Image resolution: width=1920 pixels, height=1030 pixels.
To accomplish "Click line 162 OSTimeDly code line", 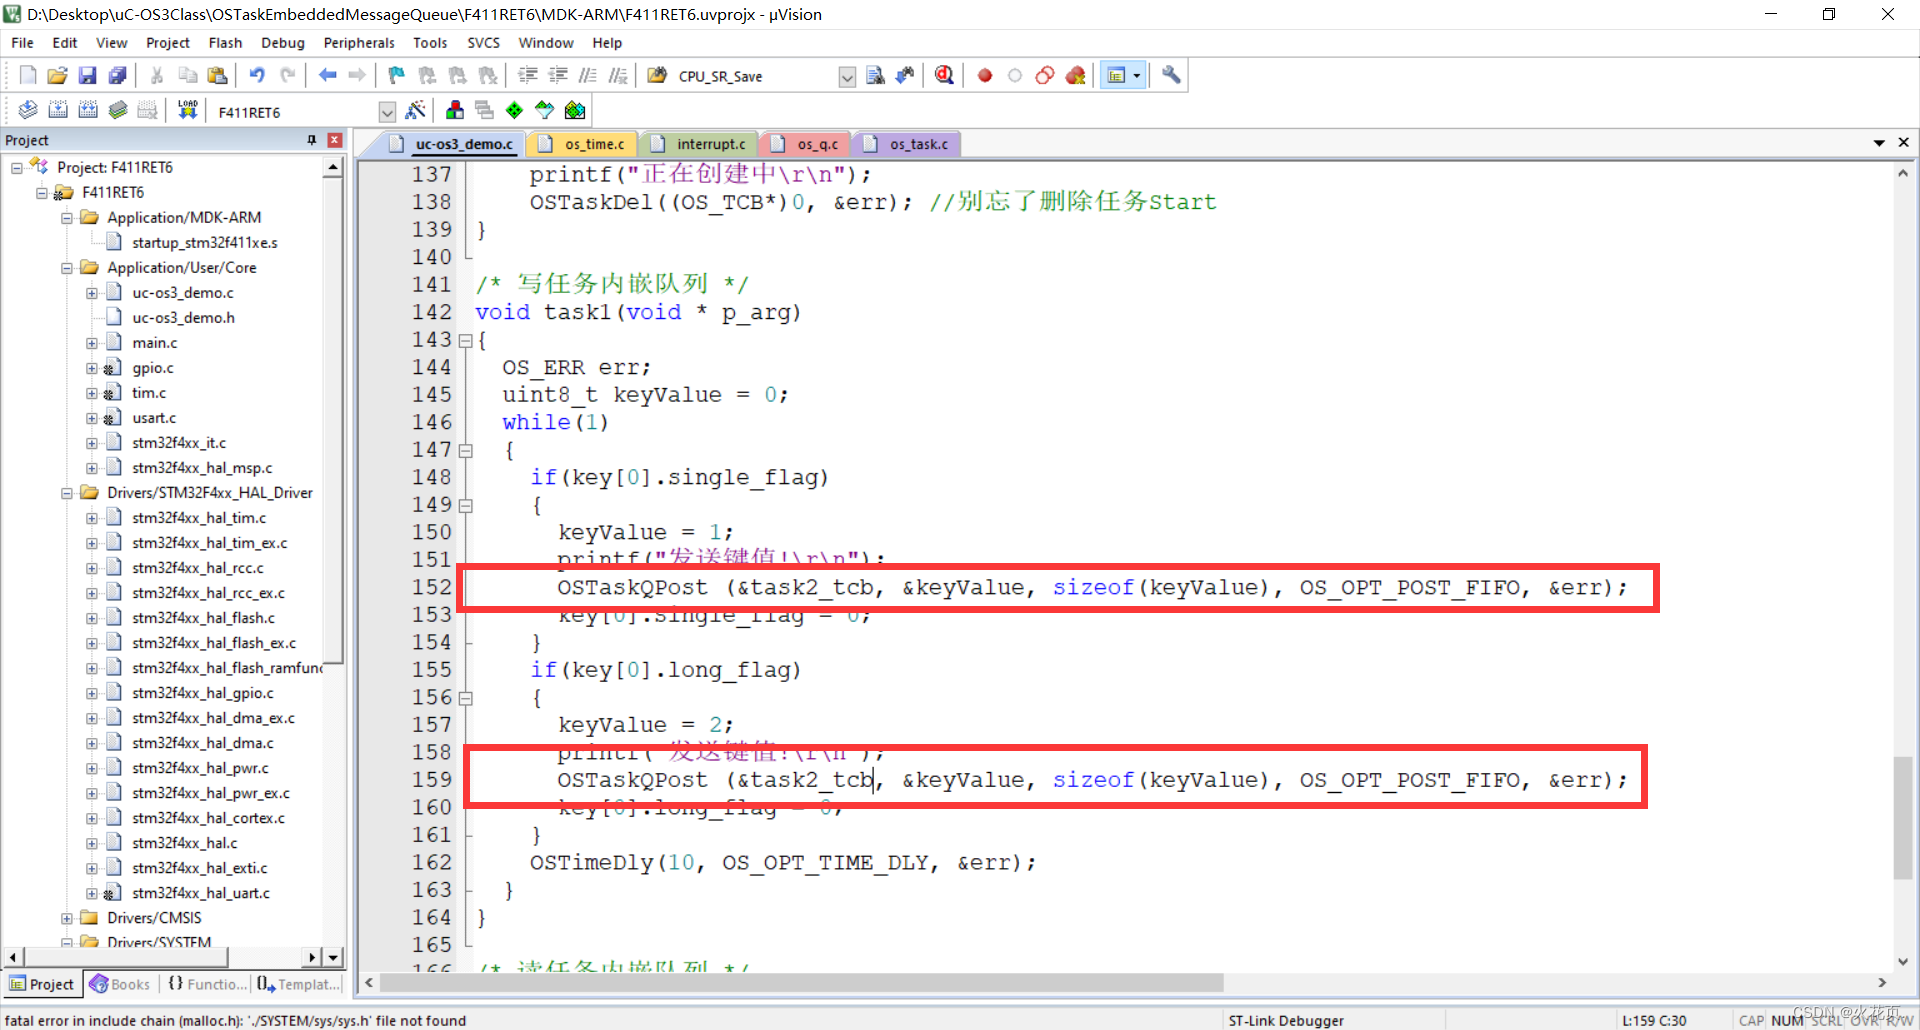I will 783,863.
